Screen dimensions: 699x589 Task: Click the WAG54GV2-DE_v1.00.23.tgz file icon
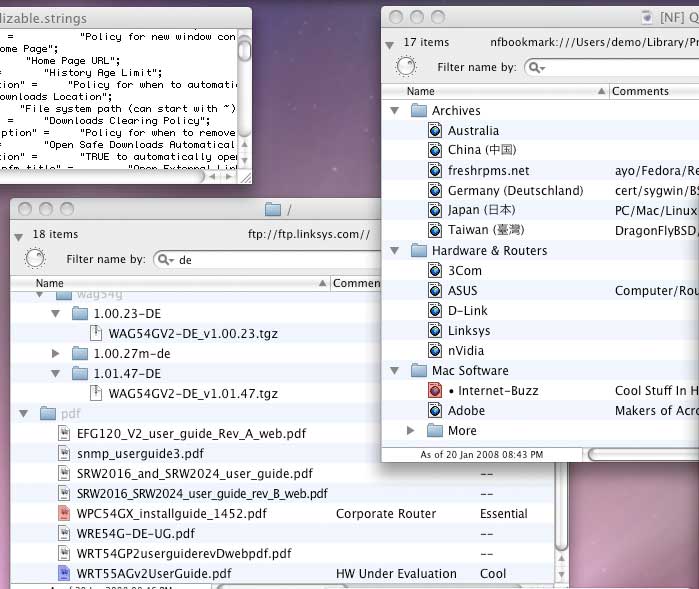96,334
